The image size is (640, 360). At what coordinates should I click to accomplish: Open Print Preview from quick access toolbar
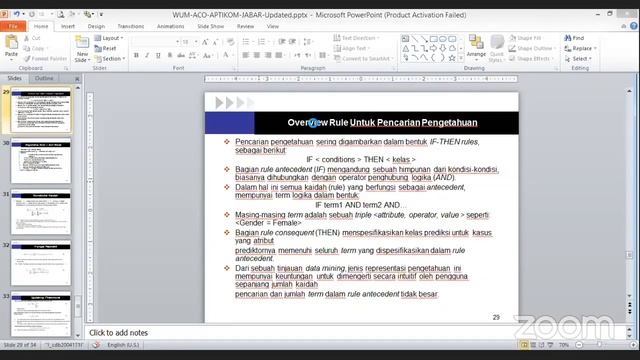(60, 14)
